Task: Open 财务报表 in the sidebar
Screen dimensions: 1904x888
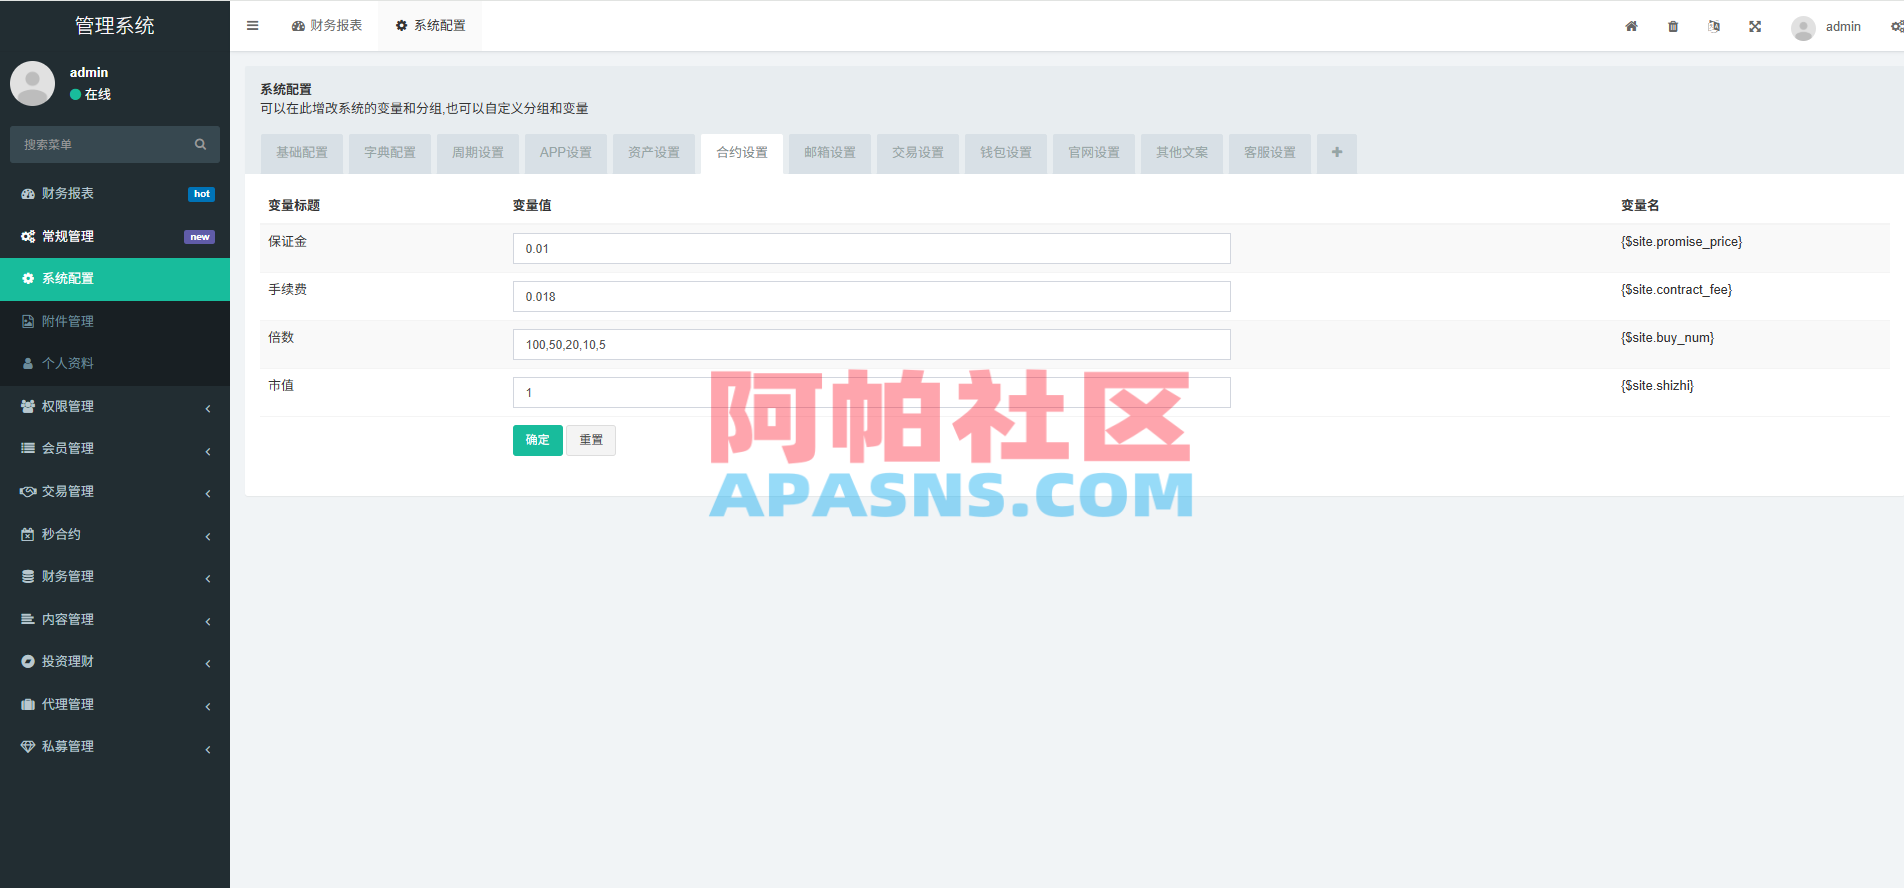Action: click(x=115, y=193)
